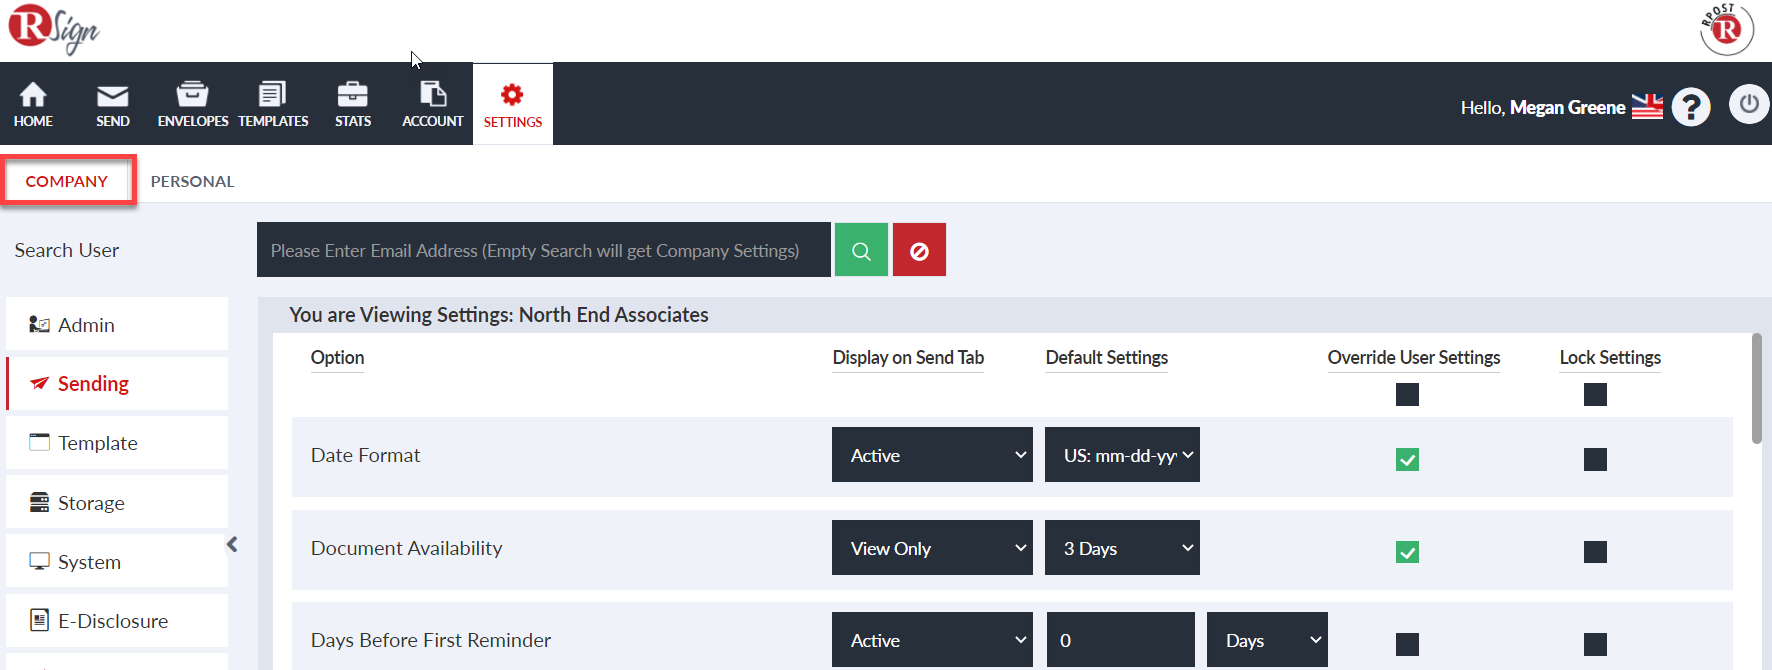This screenshot has height=670, width=1772.
Task: Collapse the sidebar with the left chevron
Action: tap(232, 544)
